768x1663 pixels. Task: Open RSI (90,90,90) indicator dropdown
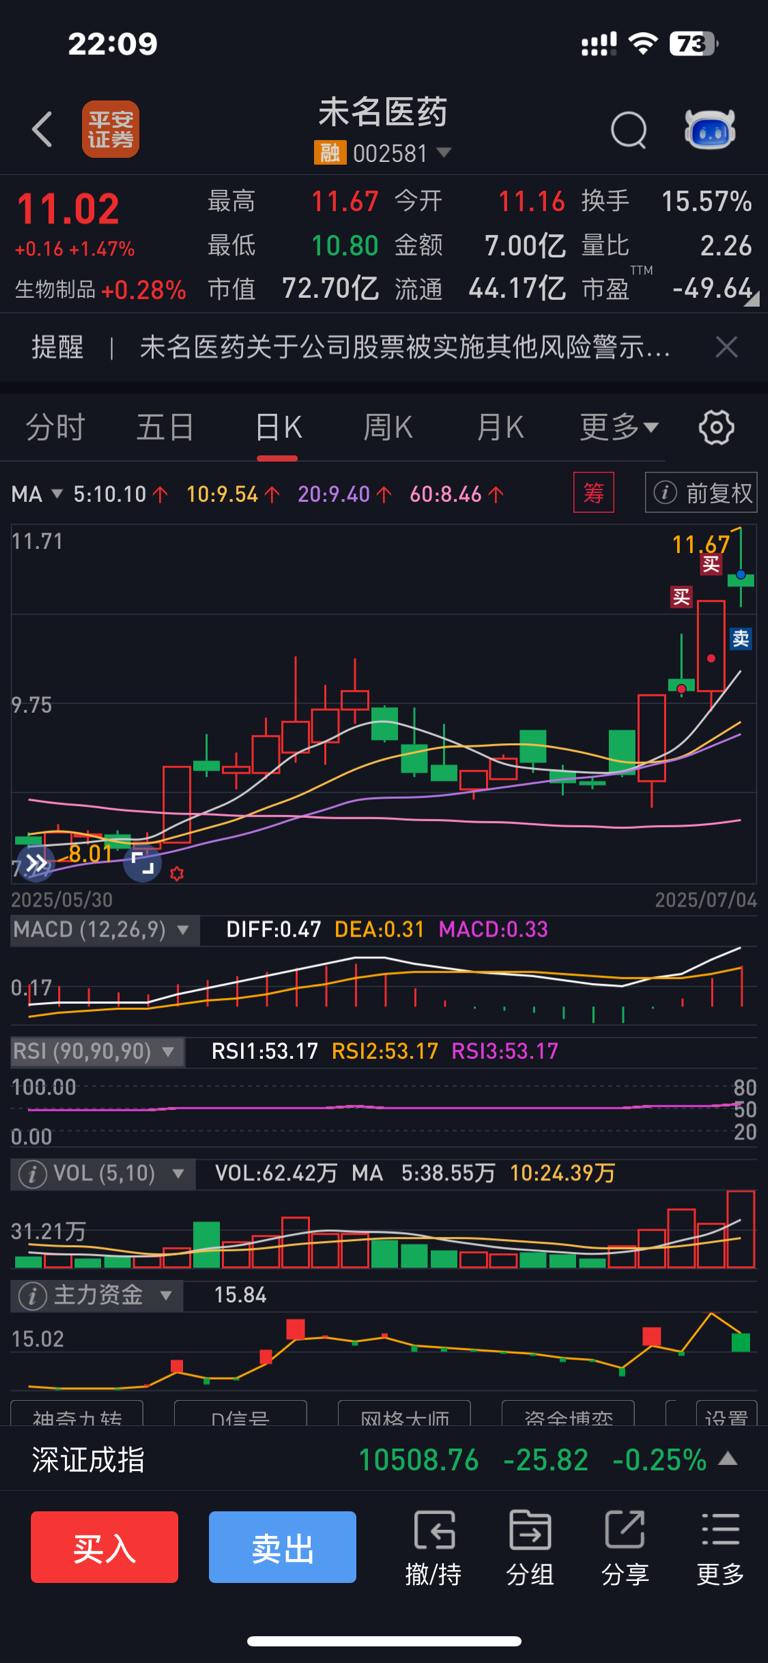coord(96,1052)
